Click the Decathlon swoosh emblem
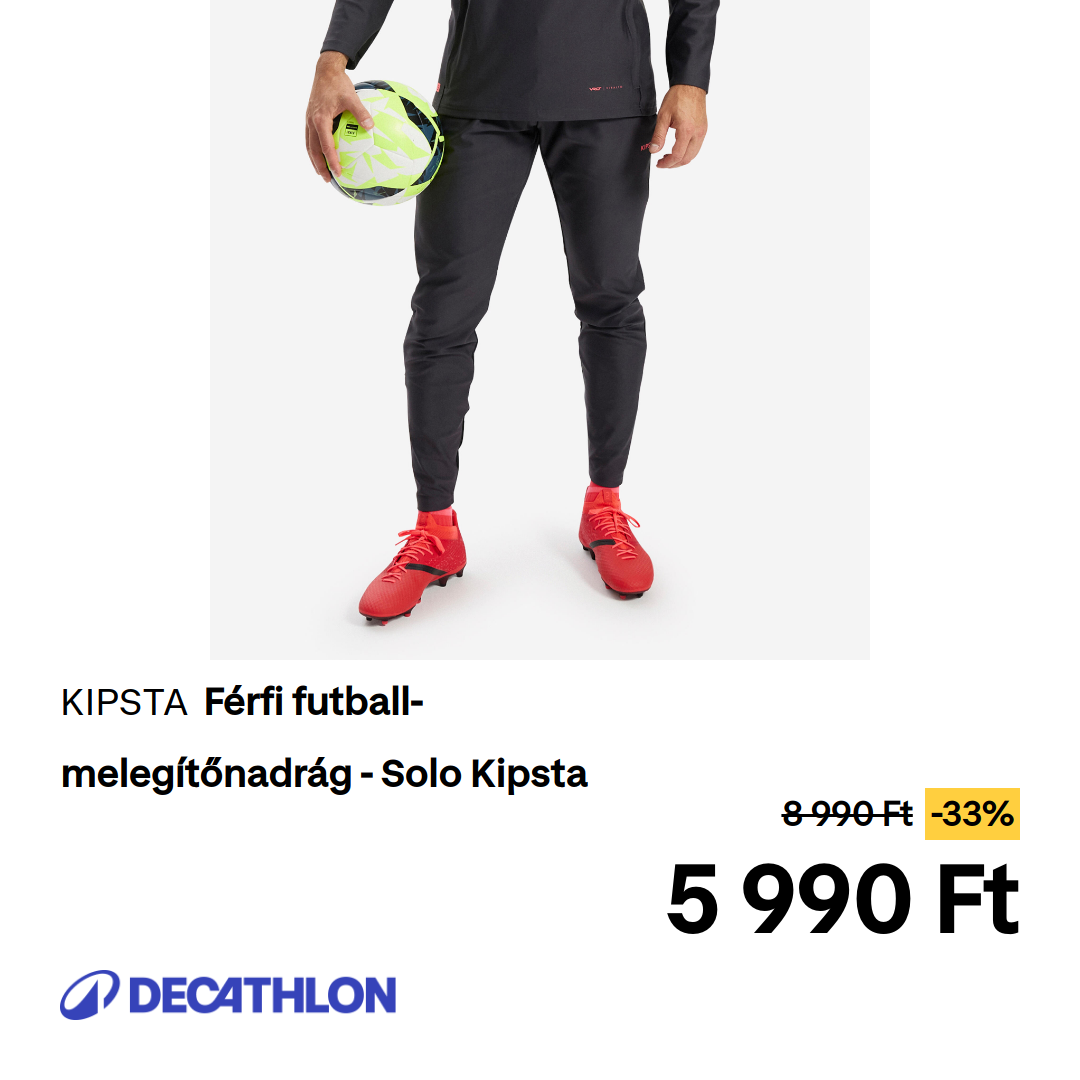 click(x=90, y=995)
